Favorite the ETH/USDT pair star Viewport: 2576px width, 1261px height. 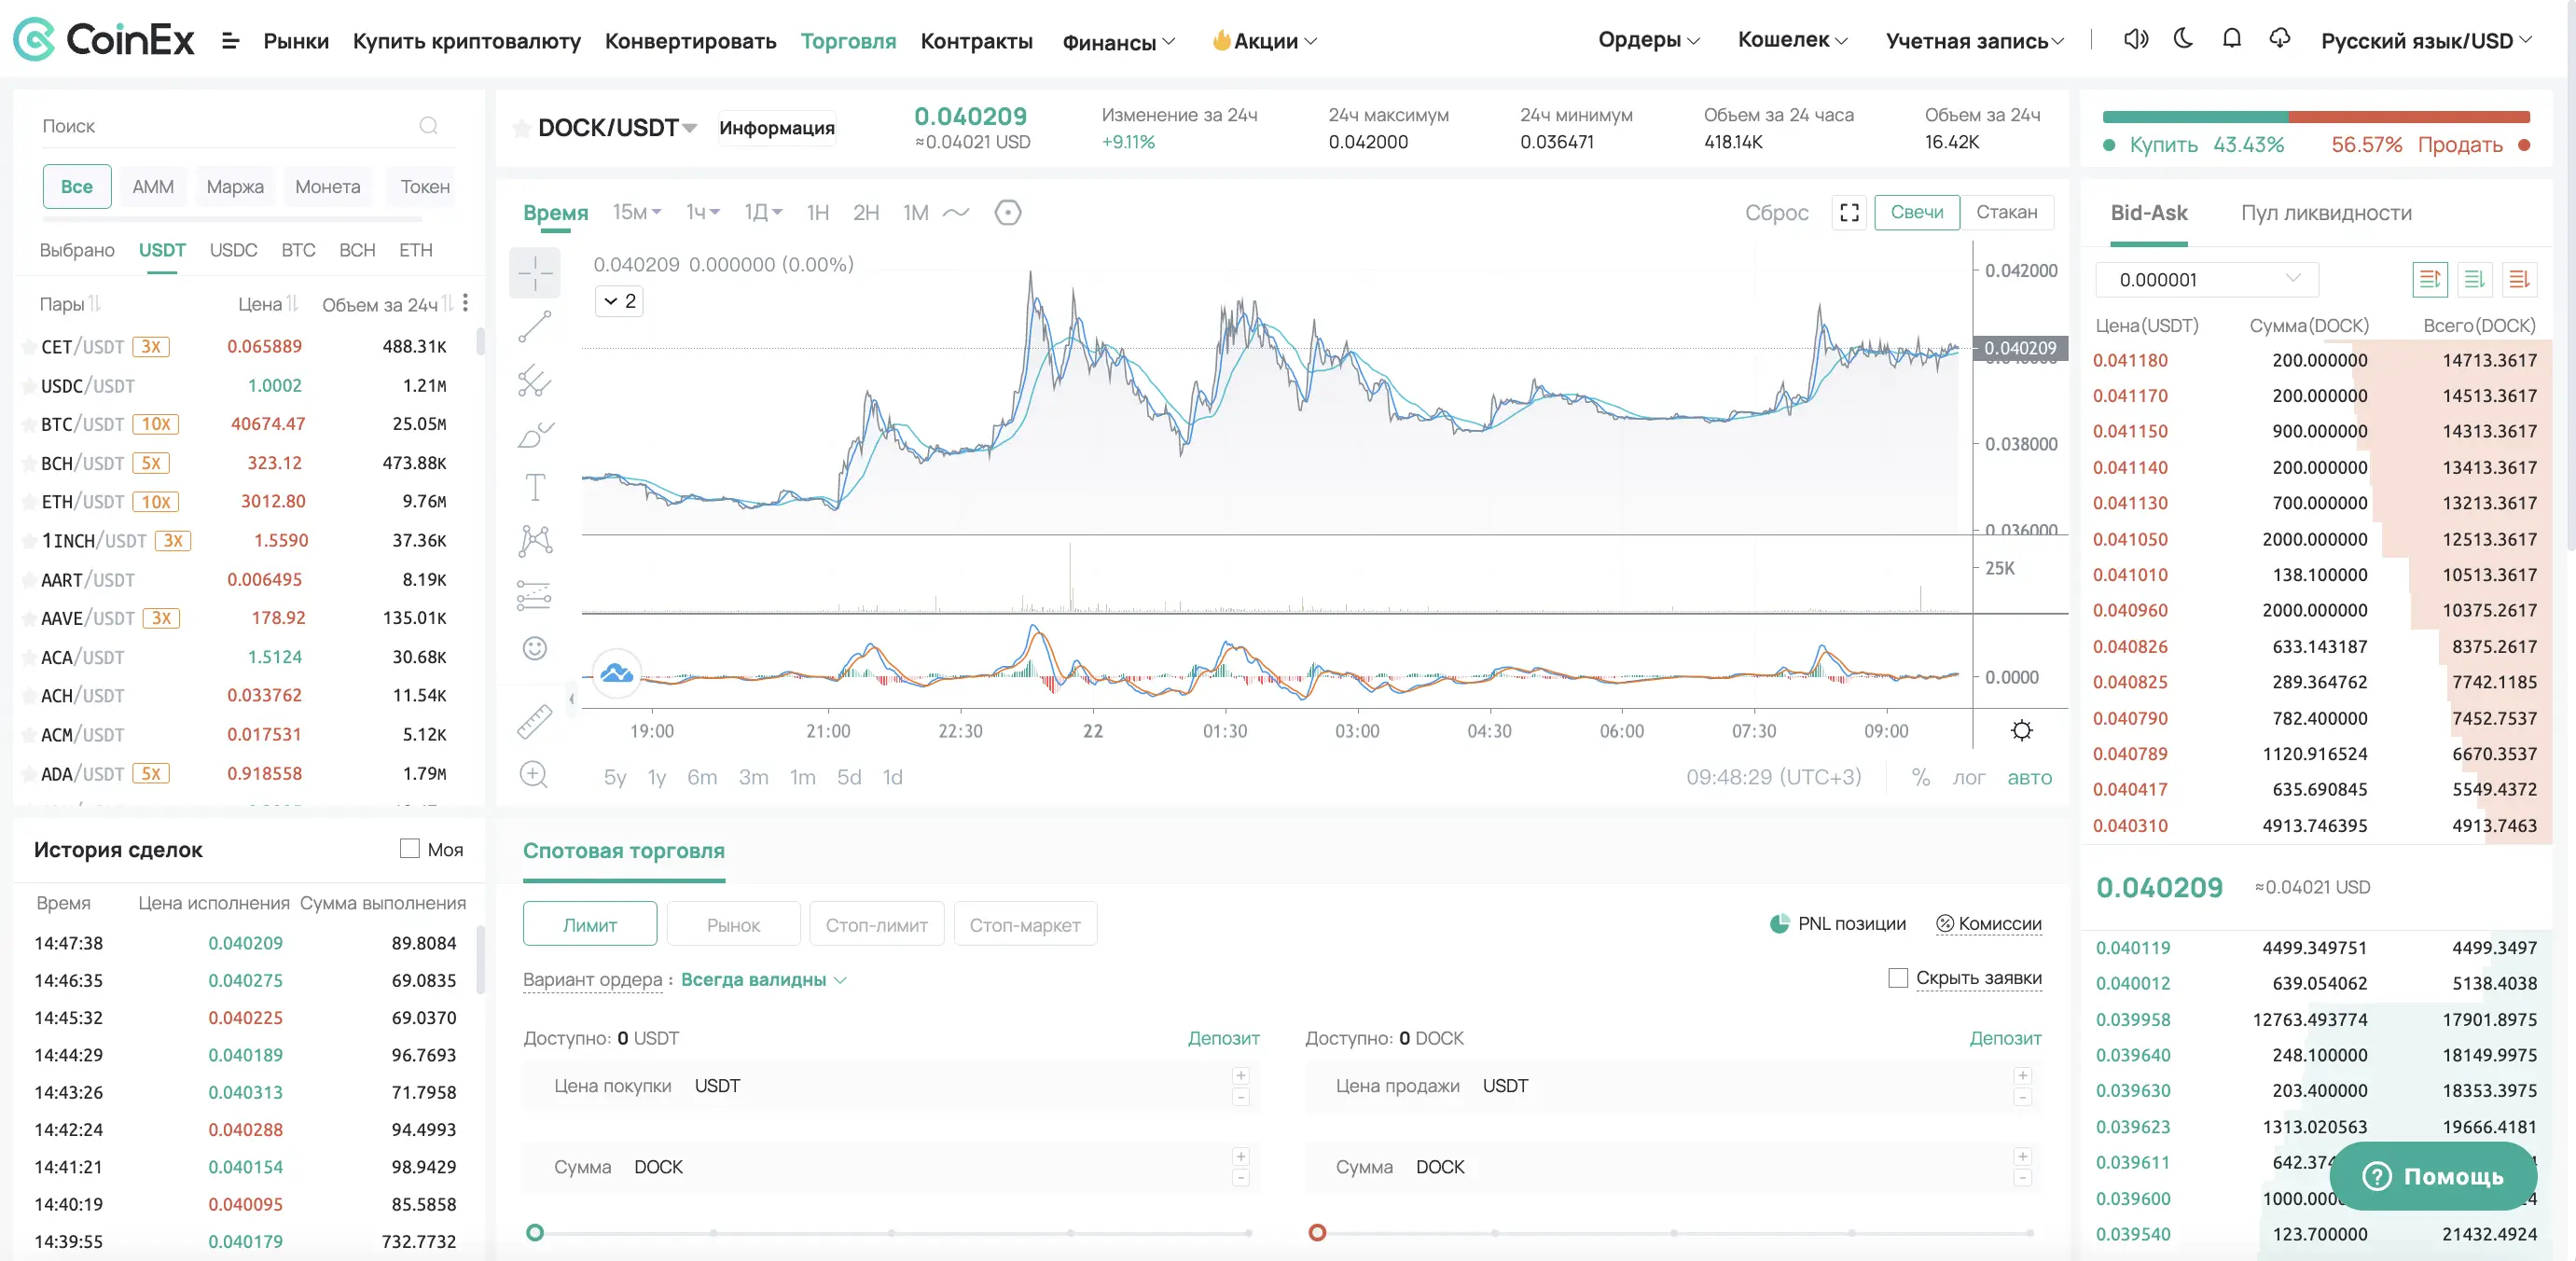pyautogui.click(x=29, y=502)
